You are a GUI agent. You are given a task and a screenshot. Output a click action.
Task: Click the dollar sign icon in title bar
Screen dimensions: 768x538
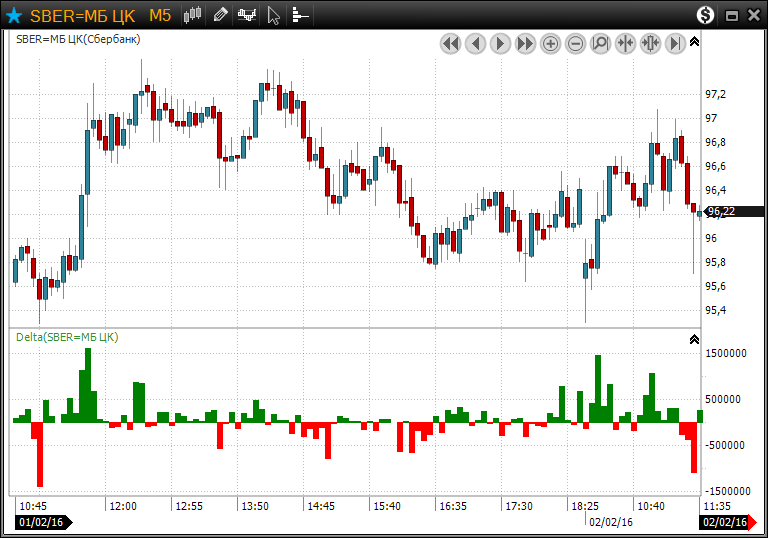pos(706,15)
